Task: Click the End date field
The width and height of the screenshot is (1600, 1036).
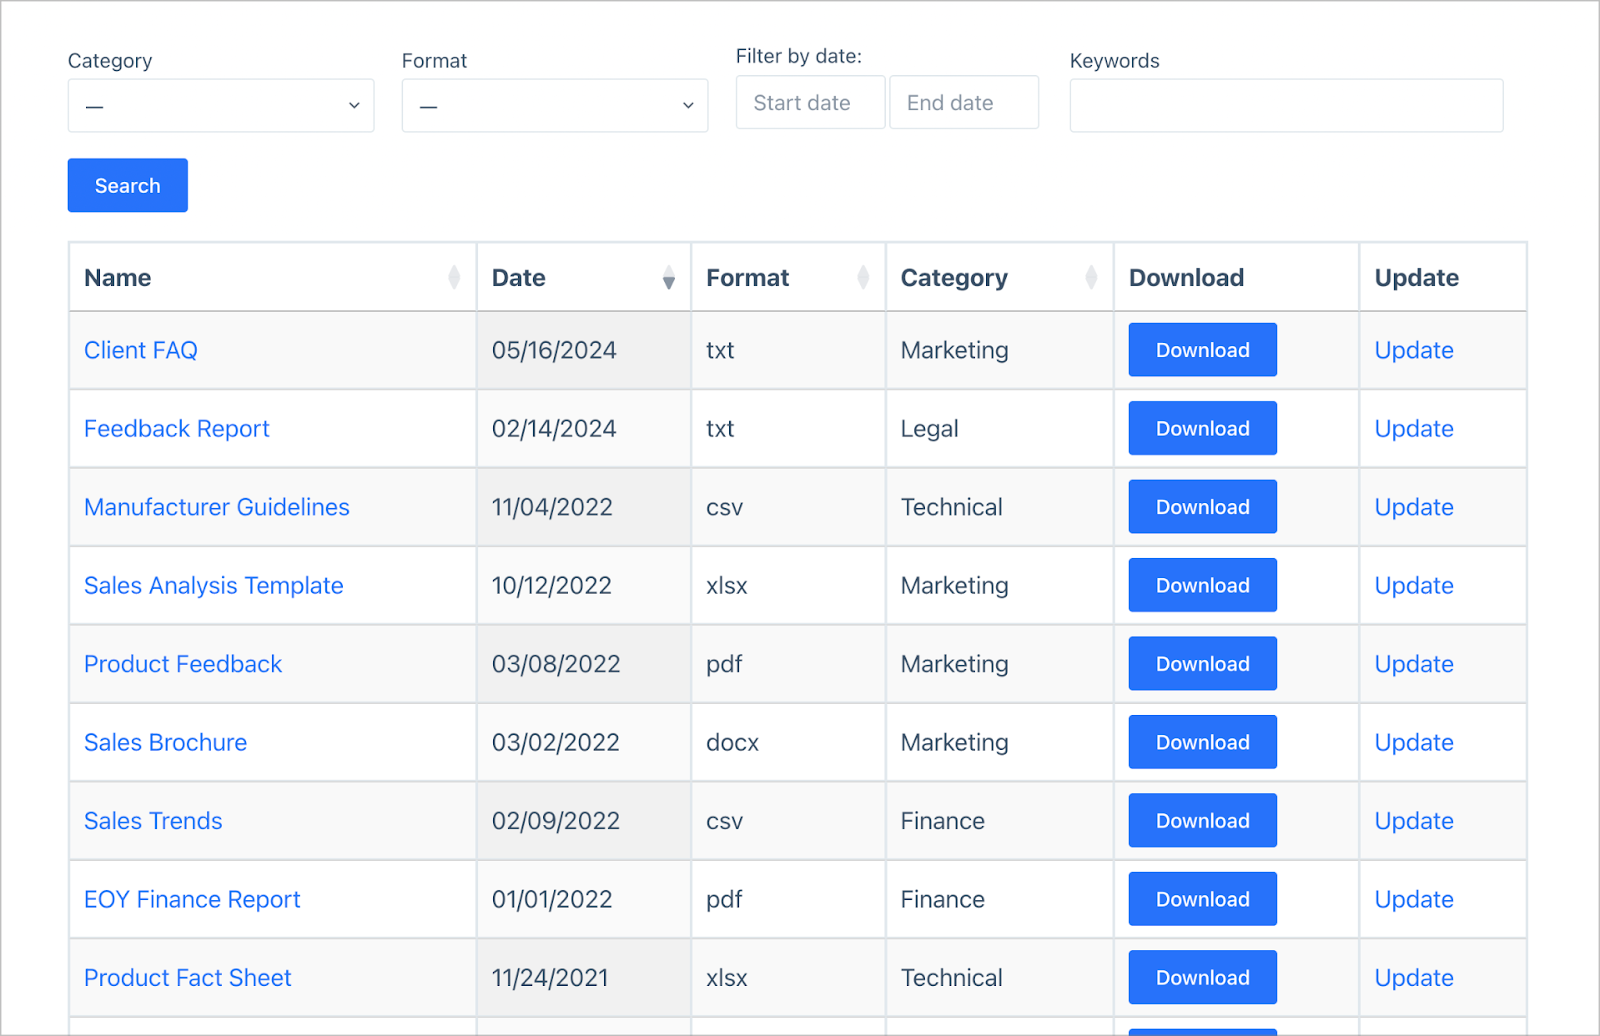Action: (964, 103)
